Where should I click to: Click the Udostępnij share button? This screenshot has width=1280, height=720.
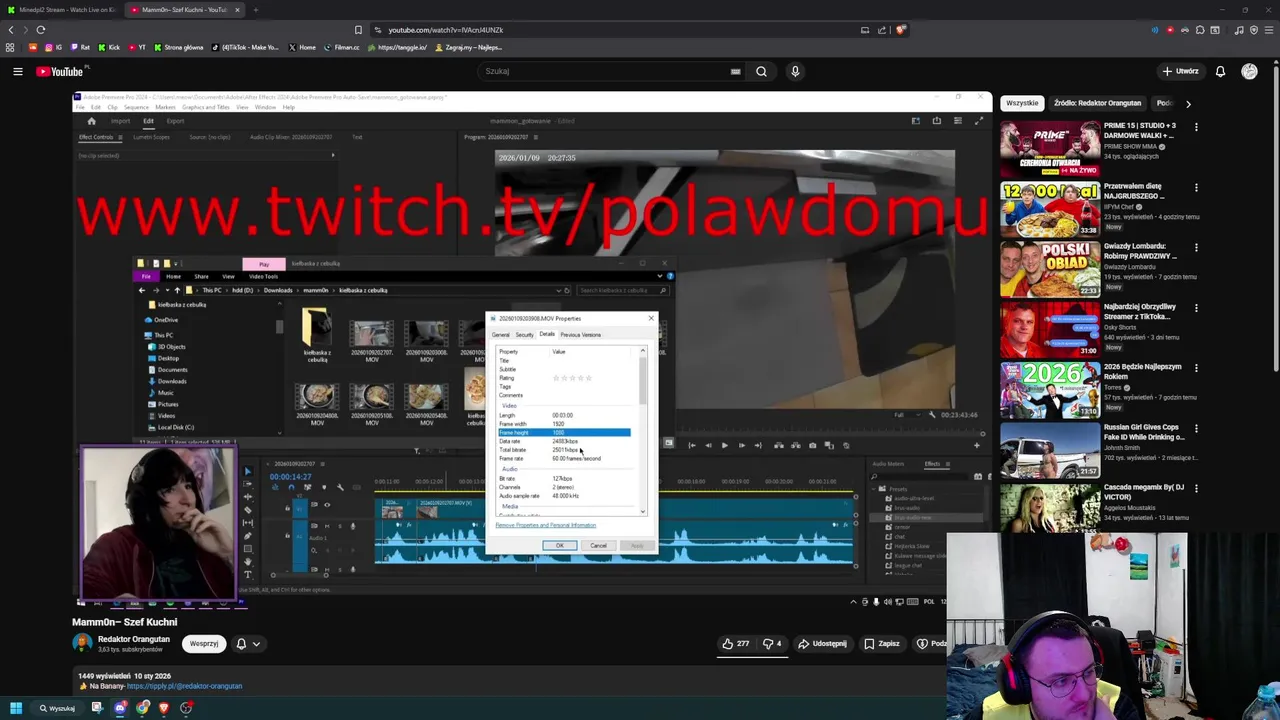(x=822, y=644)
